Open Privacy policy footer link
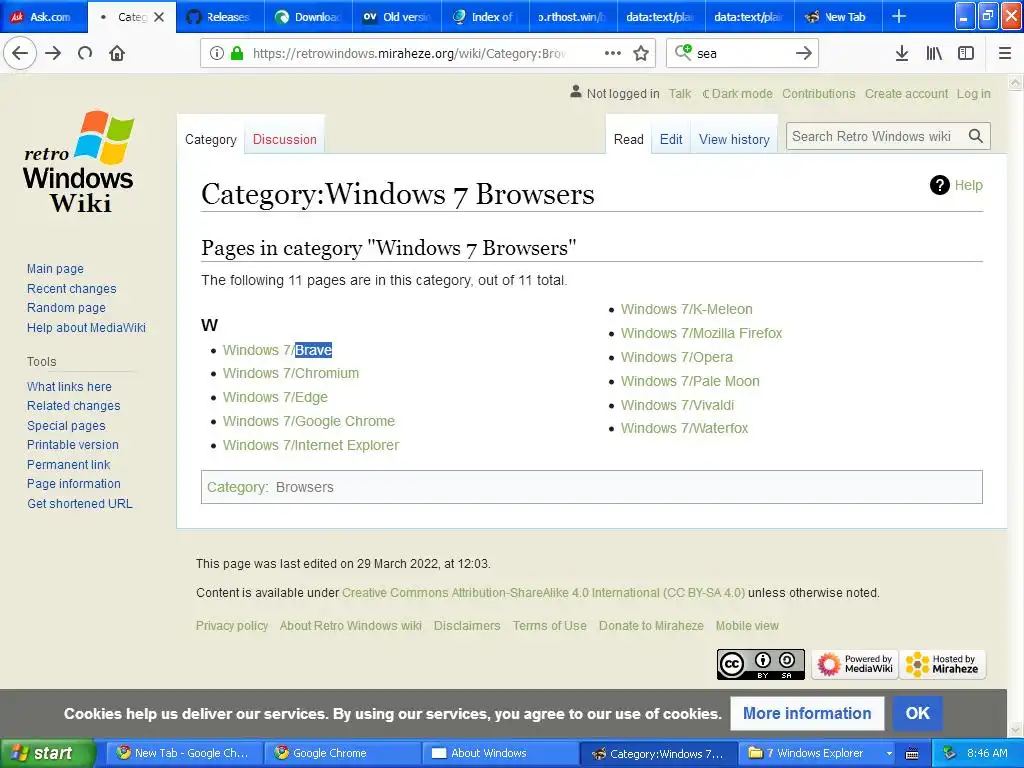The image size is (1024, 768). (x=232, y=626)
